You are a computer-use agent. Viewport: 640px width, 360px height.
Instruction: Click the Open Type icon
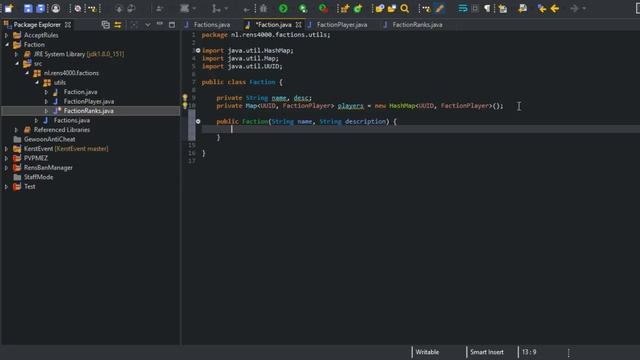379,9
